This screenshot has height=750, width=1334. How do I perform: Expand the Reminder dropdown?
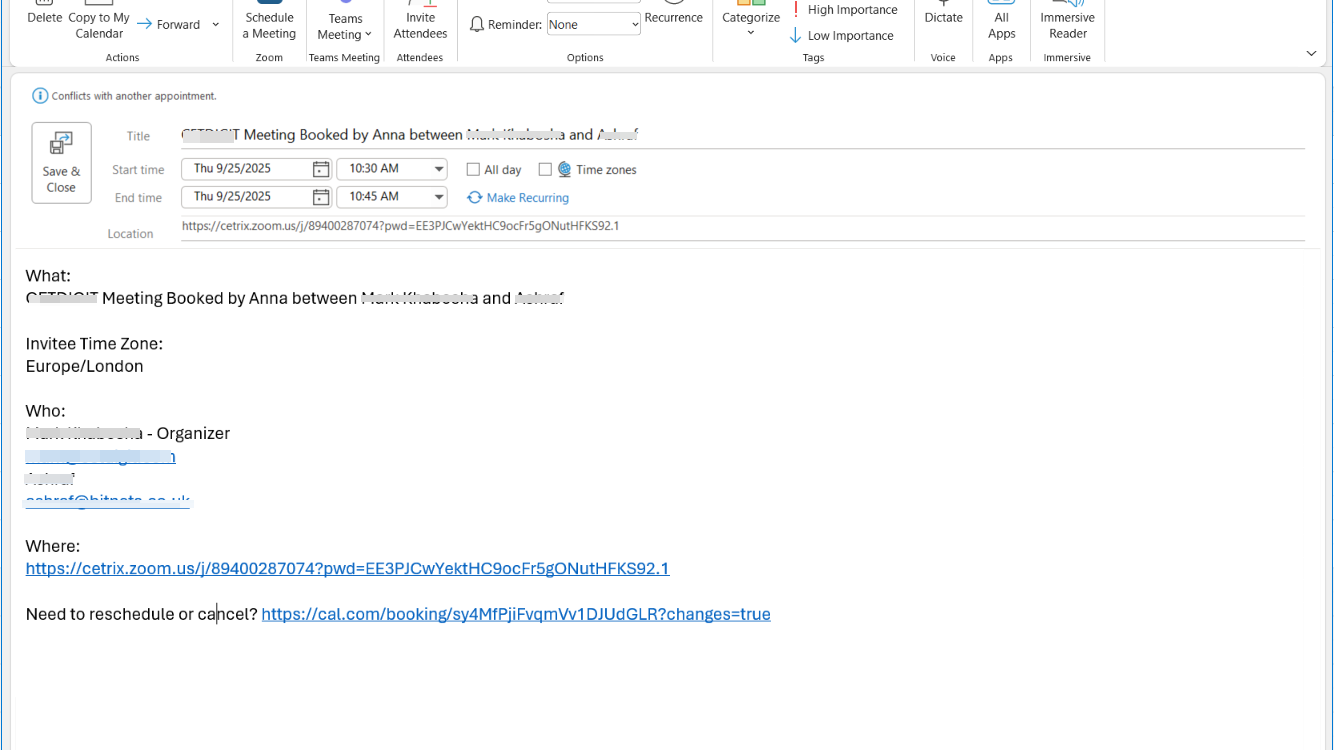click(635, 24)
